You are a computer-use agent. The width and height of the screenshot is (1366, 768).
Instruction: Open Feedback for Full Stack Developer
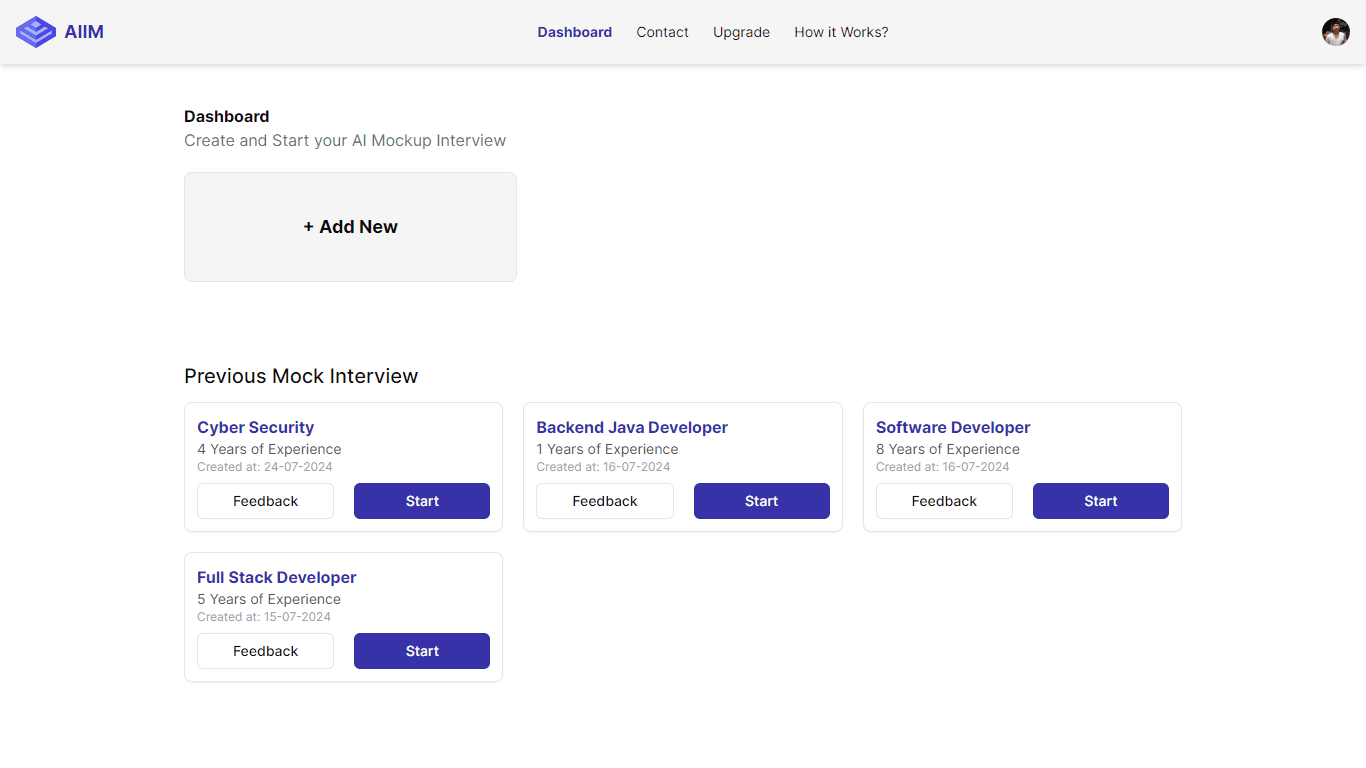[x=265, y=651]
